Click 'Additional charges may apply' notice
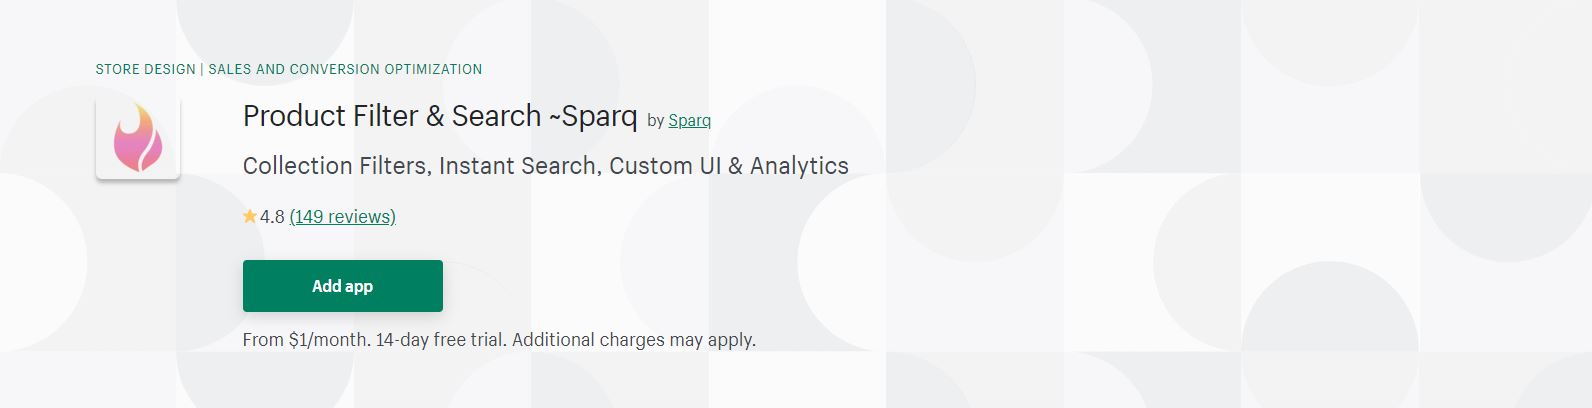The width and height of the screenshot is (1592, 408). coord(633,340)
